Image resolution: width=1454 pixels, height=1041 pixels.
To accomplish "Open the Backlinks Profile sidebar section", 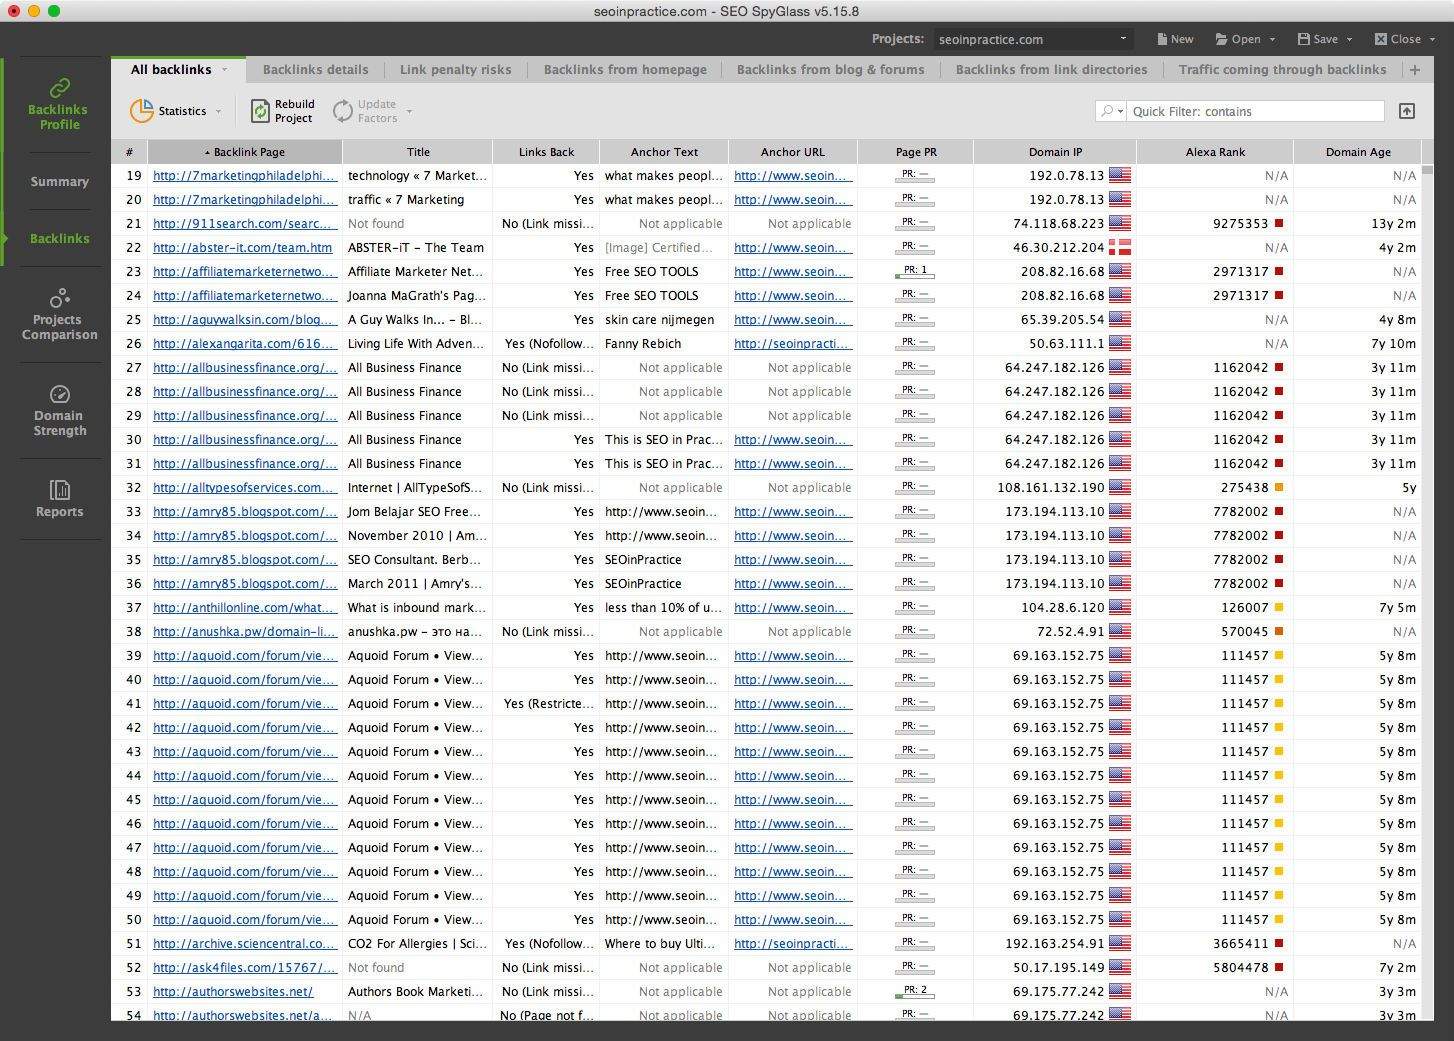I will pos(58,104).
